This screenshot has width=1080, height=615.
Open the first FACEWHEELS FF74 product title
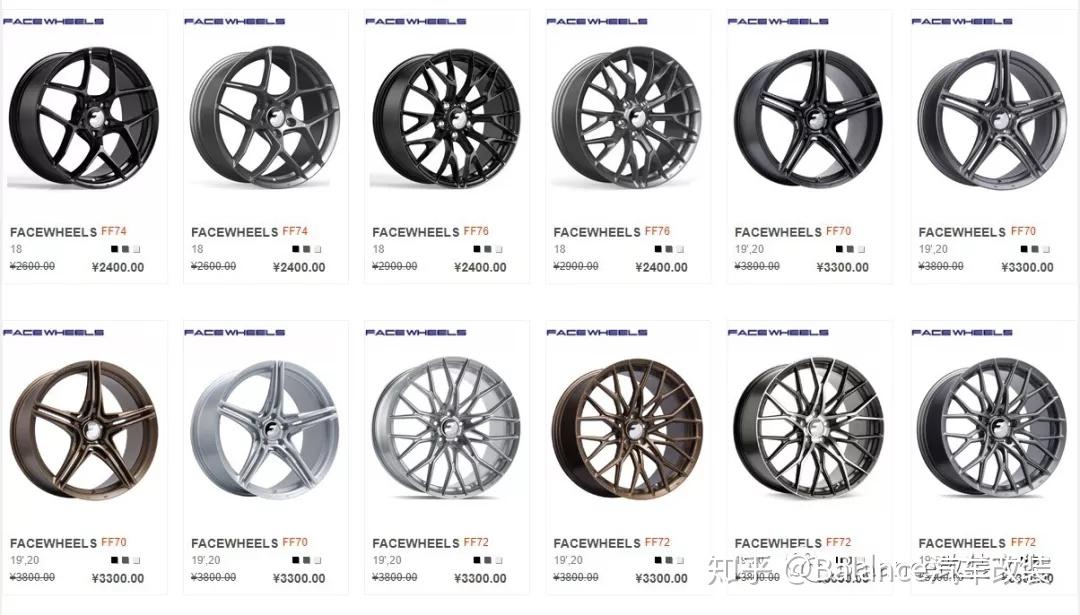(x=68, y=232)
